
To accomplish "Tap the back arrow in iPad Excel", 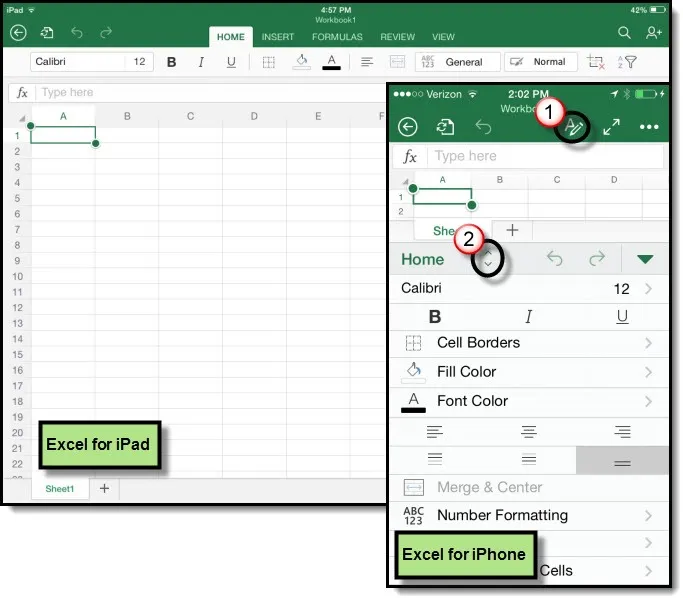I will click(x=18, y=33).
